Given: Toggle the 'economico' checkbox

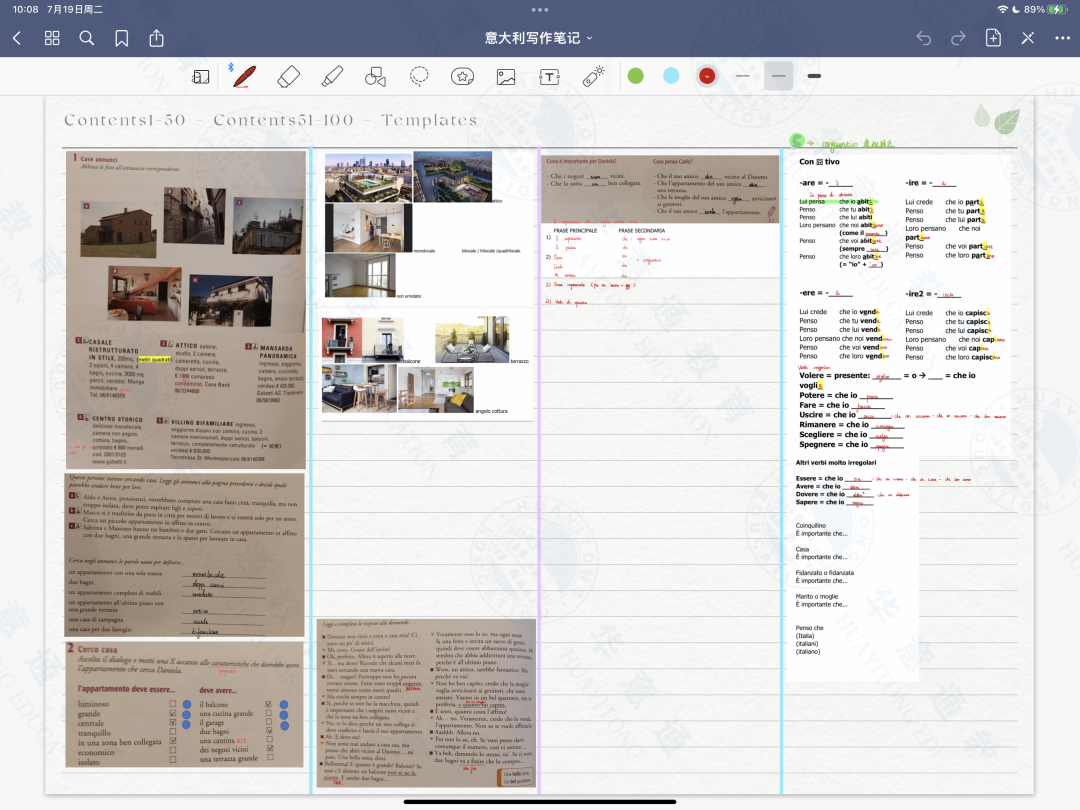Looking at the screenshot, I should coord(173,751).
